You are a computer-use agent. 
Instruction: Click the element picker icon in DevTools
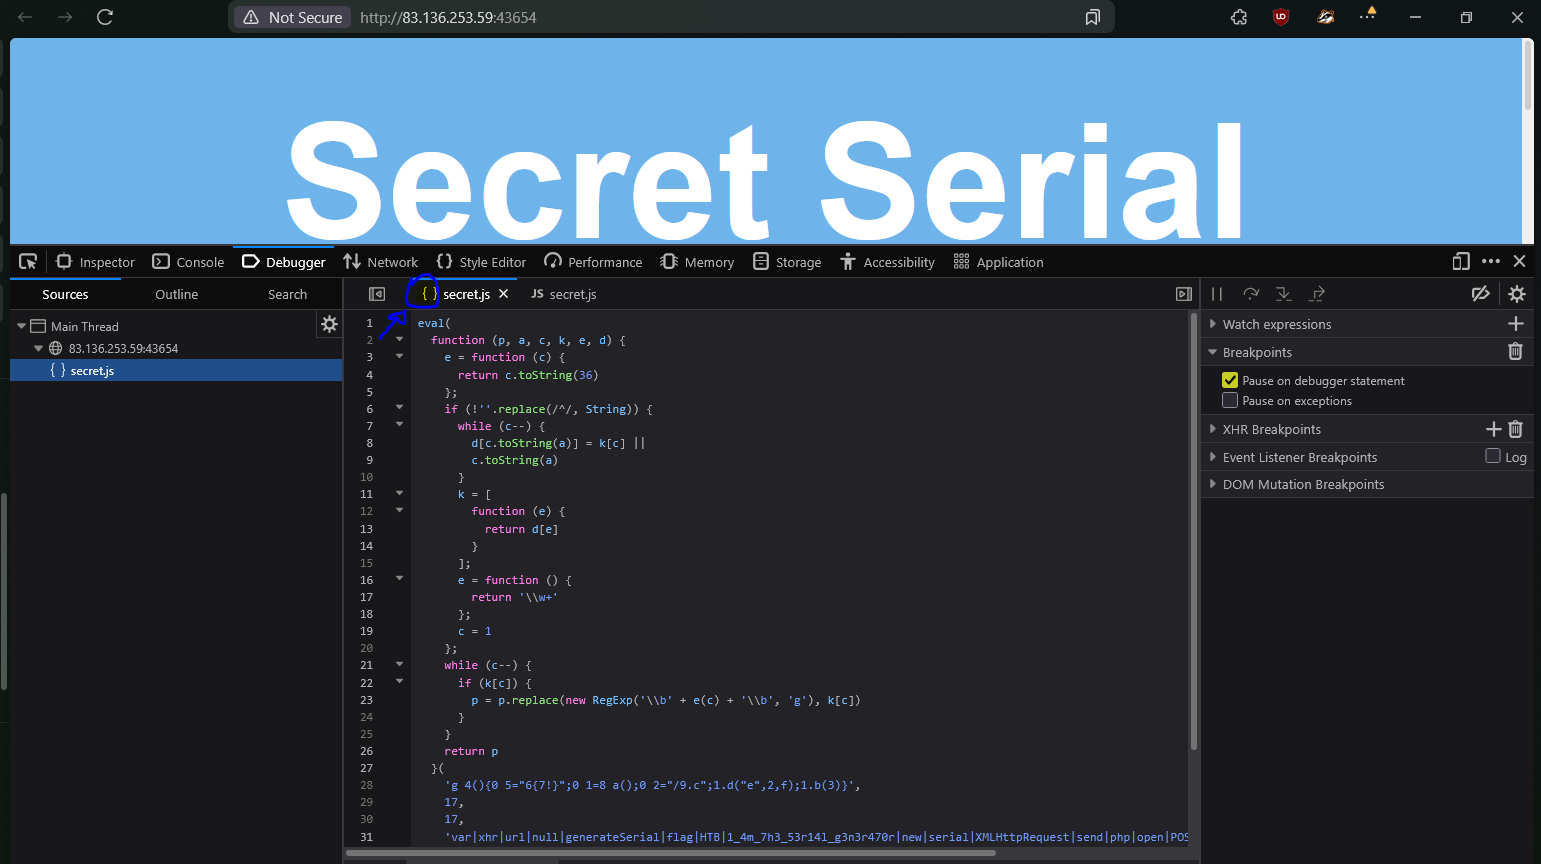pyautogui.click(x=28, y=262)
